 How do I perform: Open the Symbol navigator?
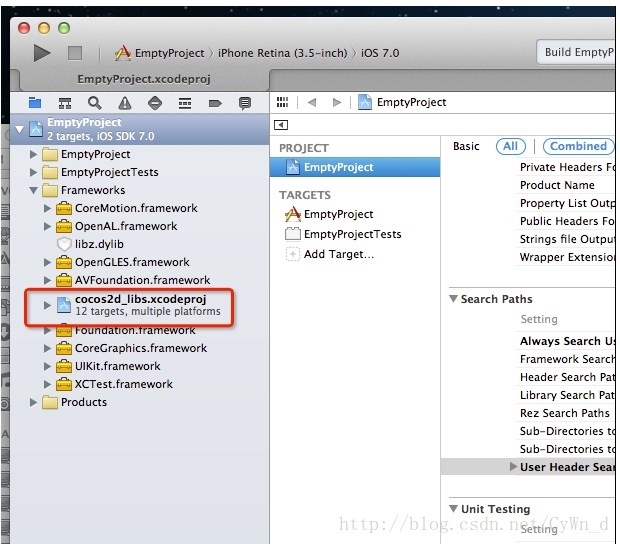point(65,103)
